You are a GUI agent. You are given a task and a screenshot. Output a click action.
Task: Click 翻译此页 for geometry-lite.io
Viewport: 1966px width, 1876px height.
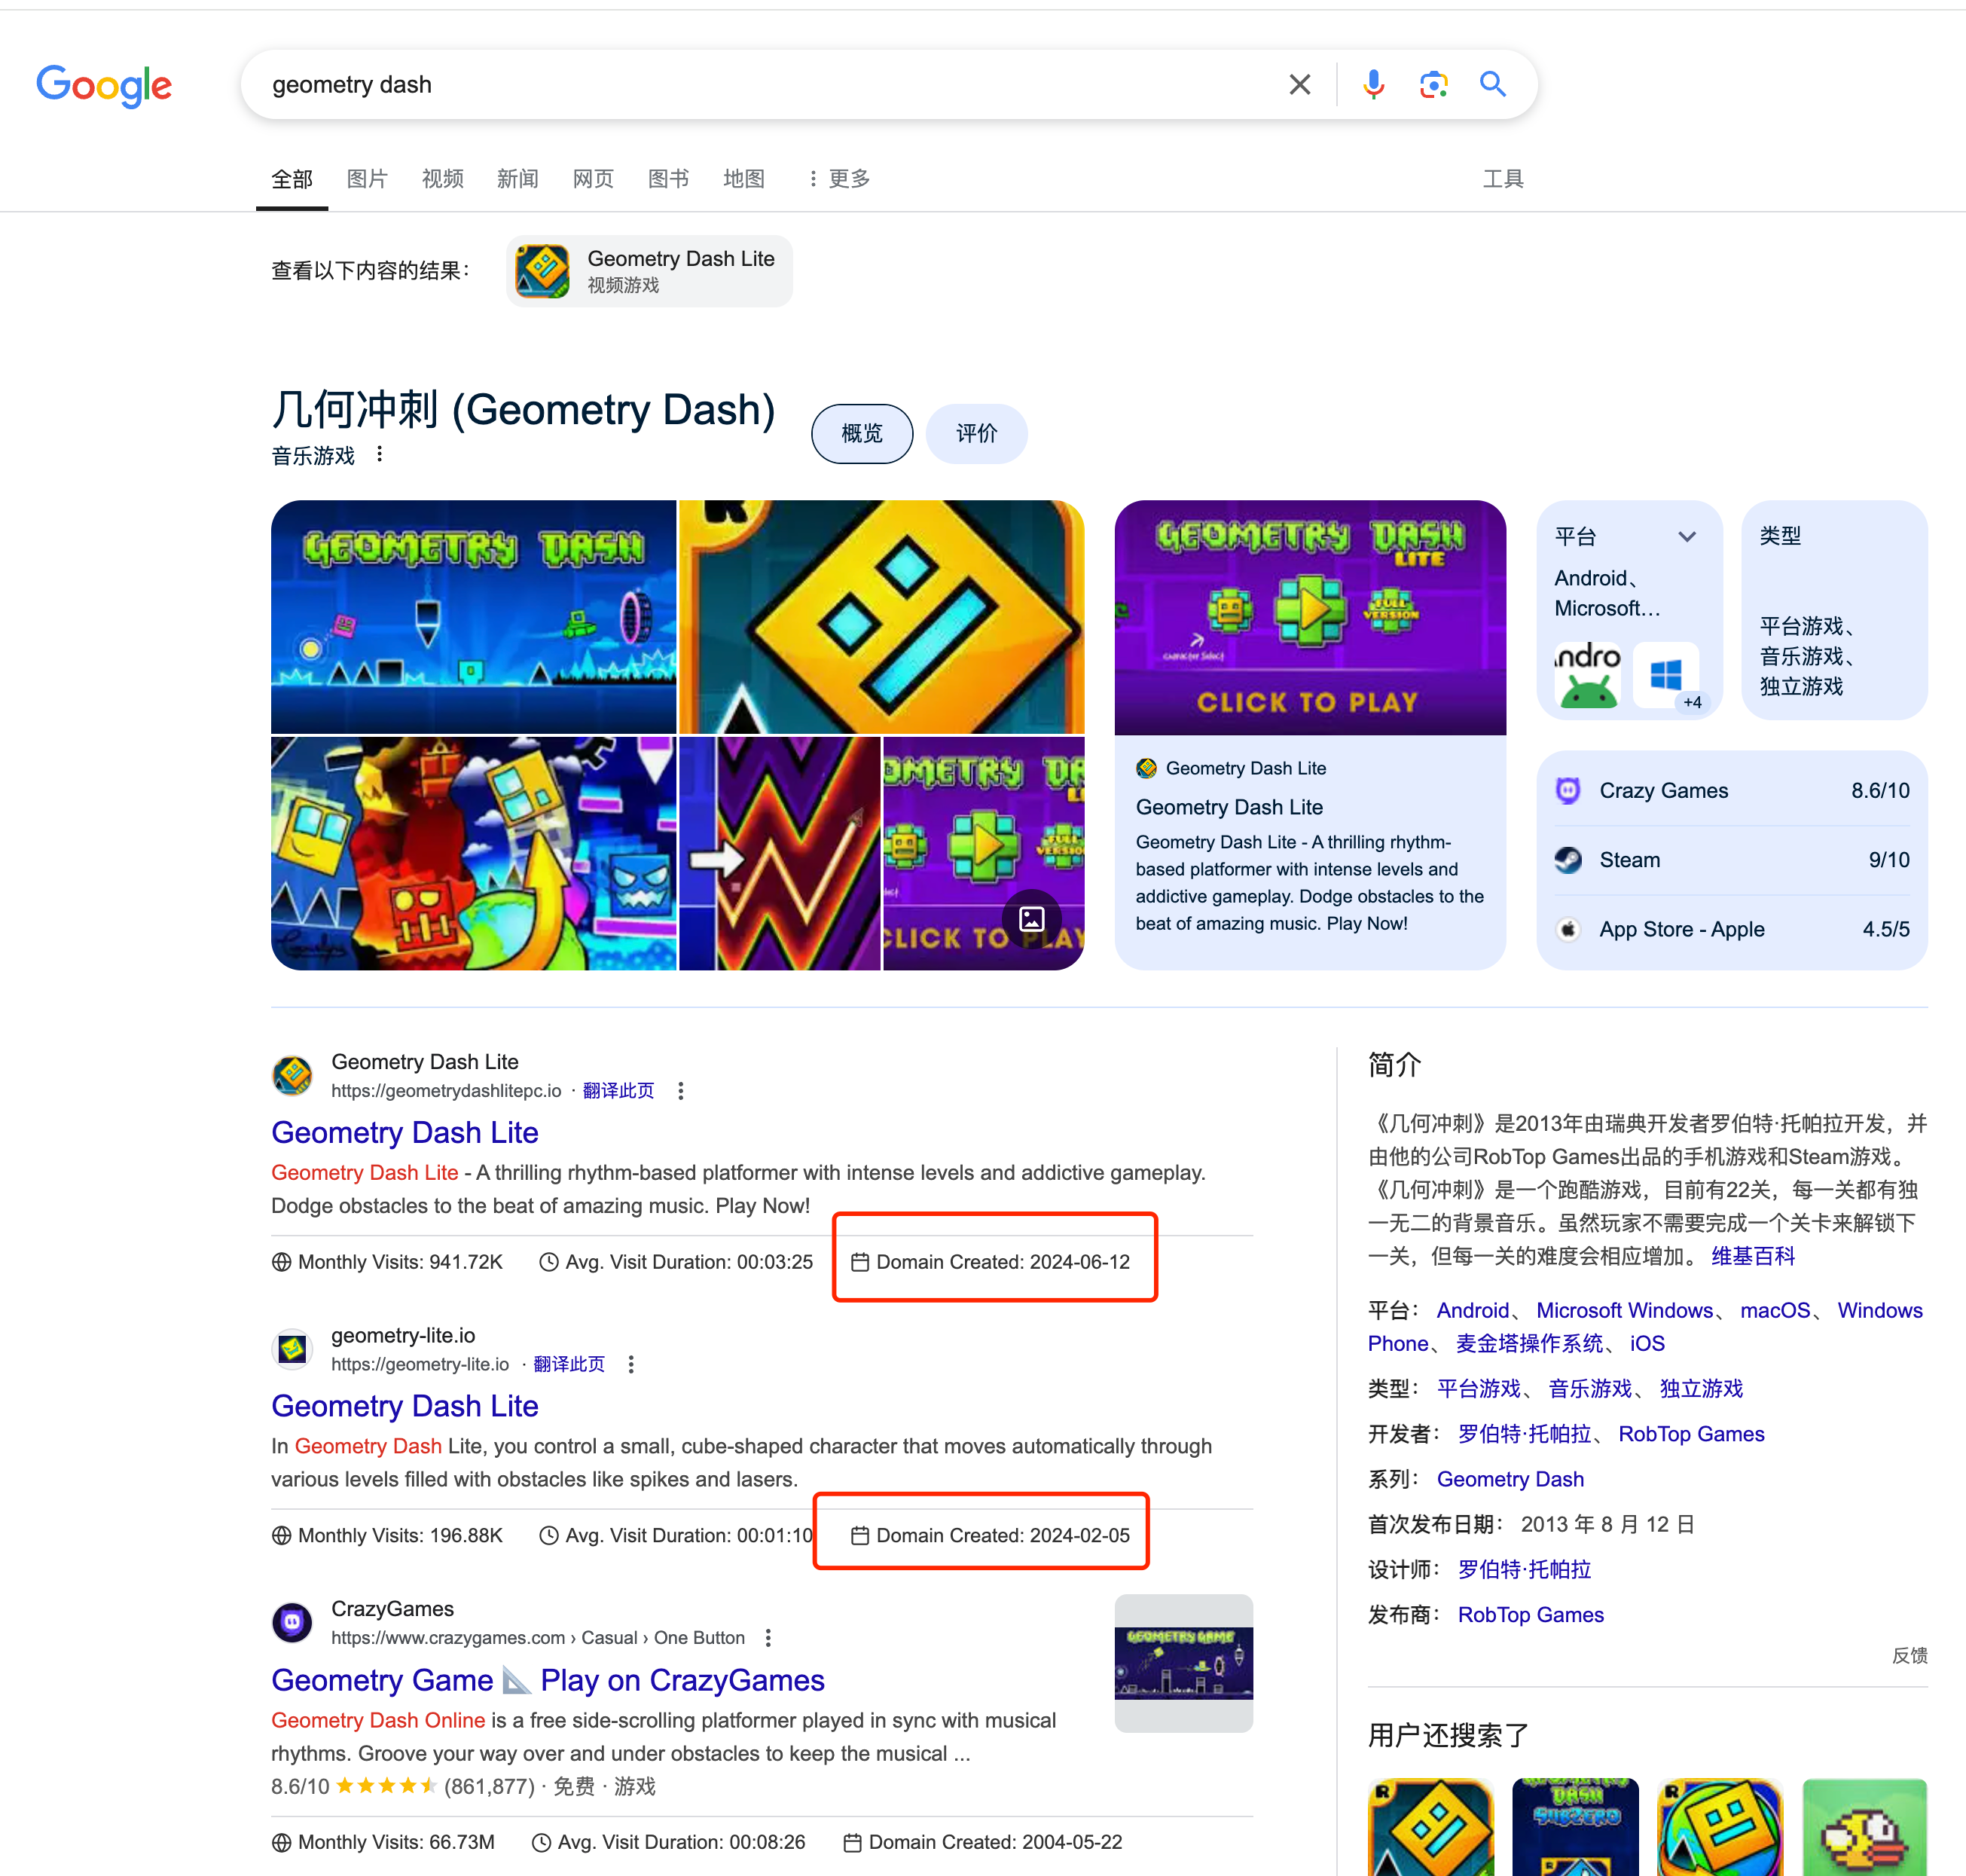569,1364
